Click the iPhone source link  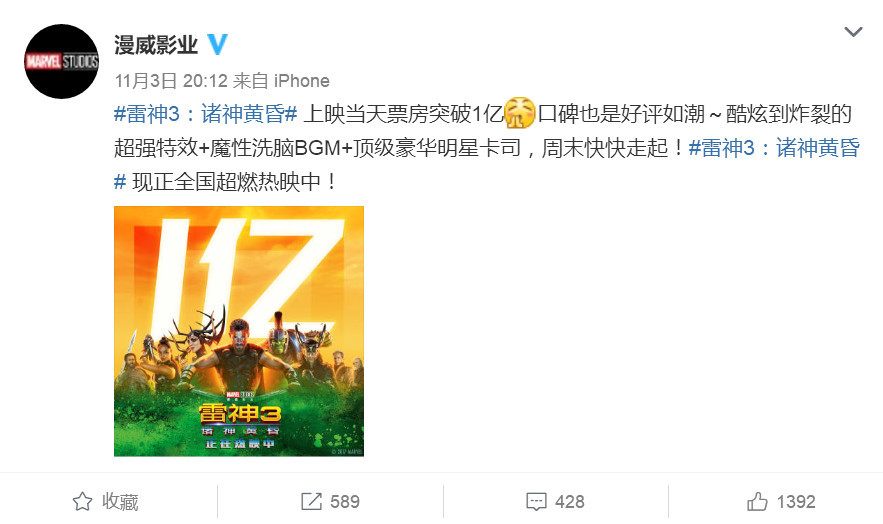(301, 81)
